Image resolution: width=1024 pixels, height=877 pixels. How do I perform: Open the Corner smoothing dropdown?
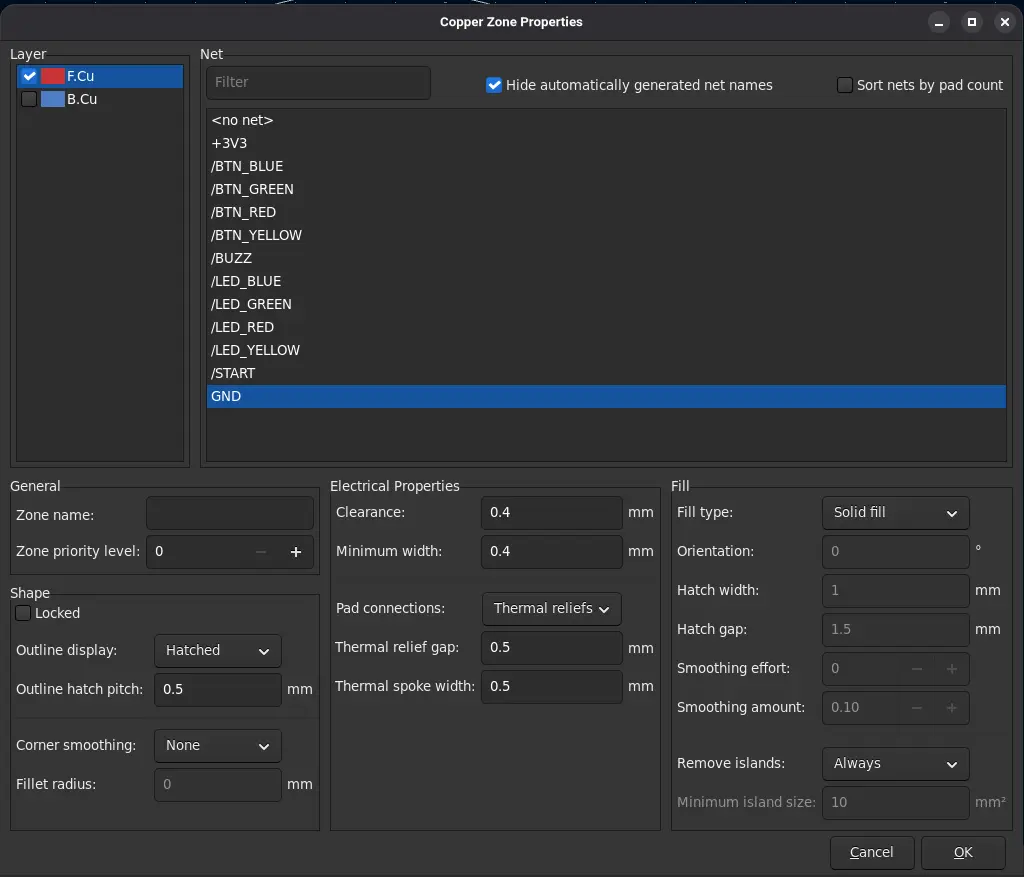click(x=217, y=746)
